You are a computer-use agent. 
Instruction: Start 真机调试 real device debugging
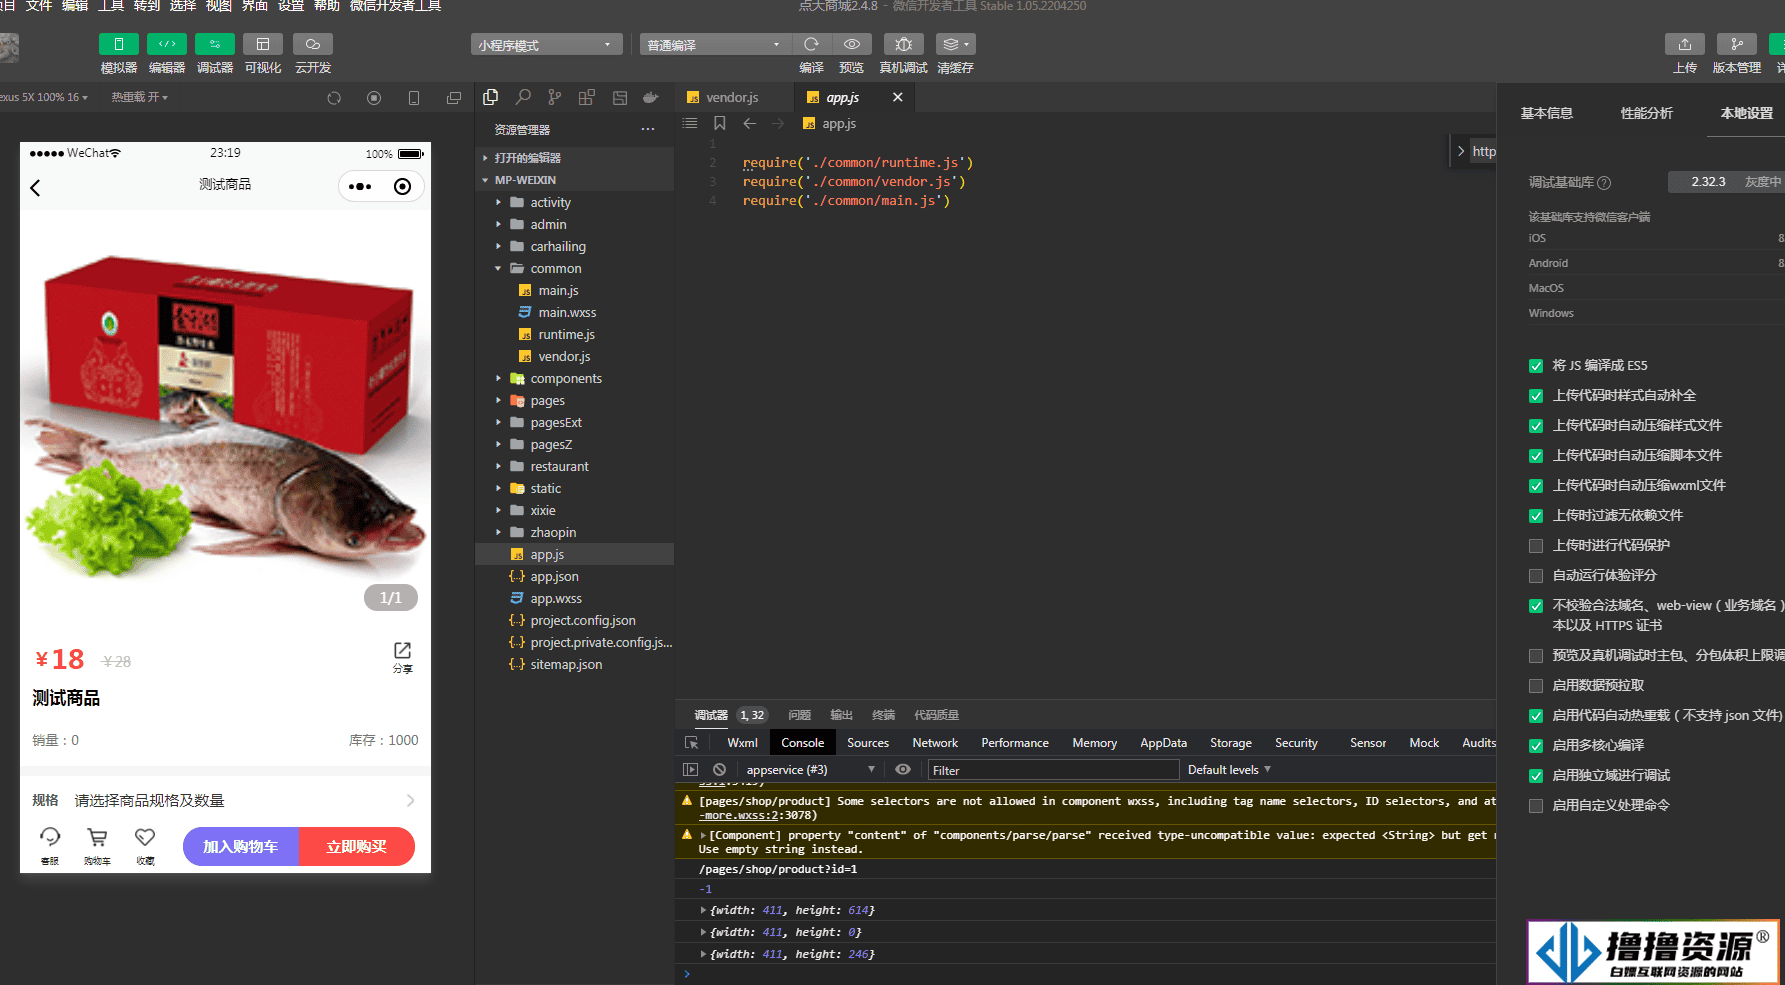coord(903,44)
